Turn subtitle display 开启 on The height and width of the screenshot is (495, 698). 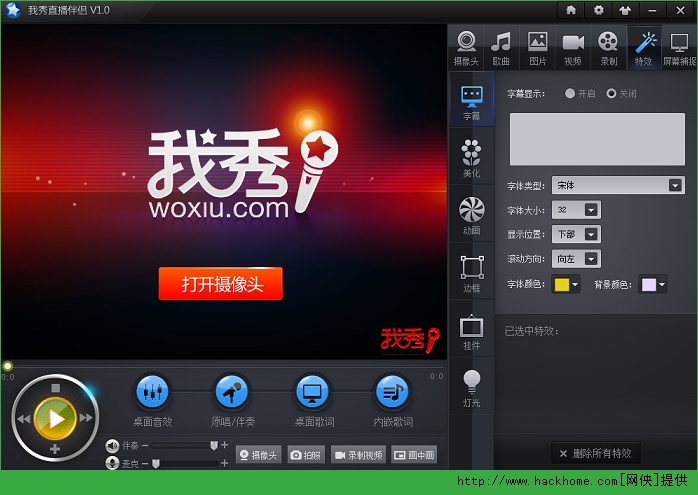pyautogui.click(x=570, y=93)
